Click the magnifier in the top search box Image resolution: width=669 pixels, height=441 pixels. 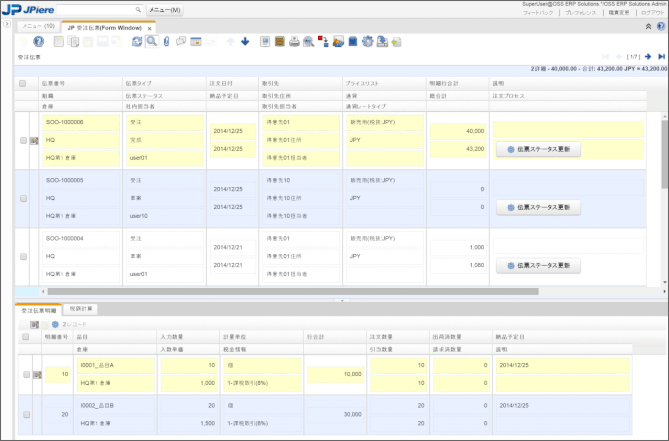[x=138, y=9]
